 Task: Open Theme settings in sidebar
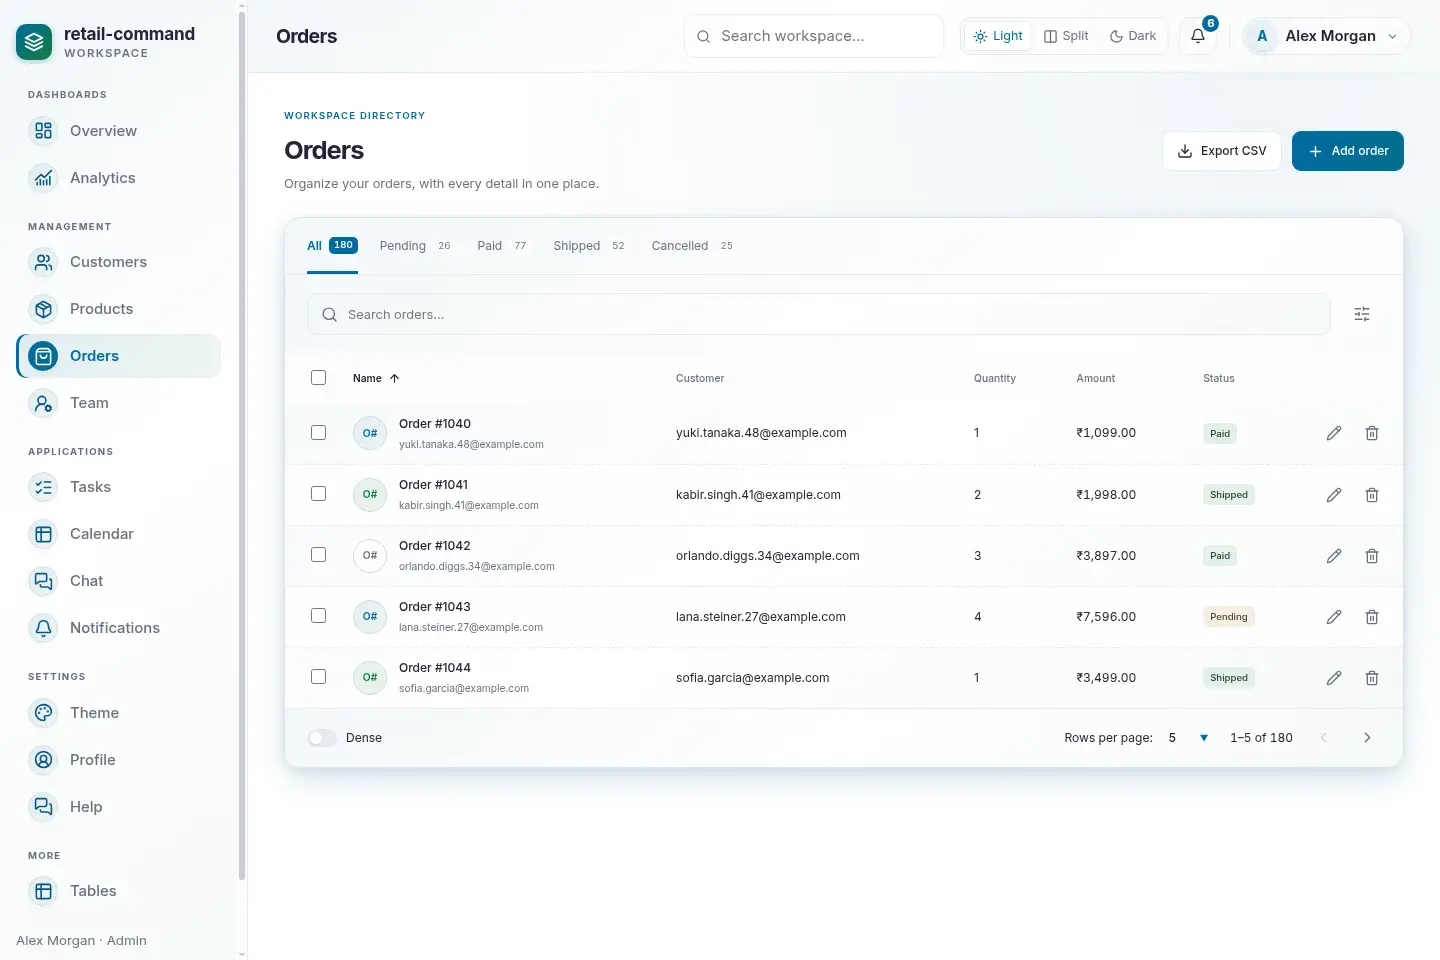[118, 713]
